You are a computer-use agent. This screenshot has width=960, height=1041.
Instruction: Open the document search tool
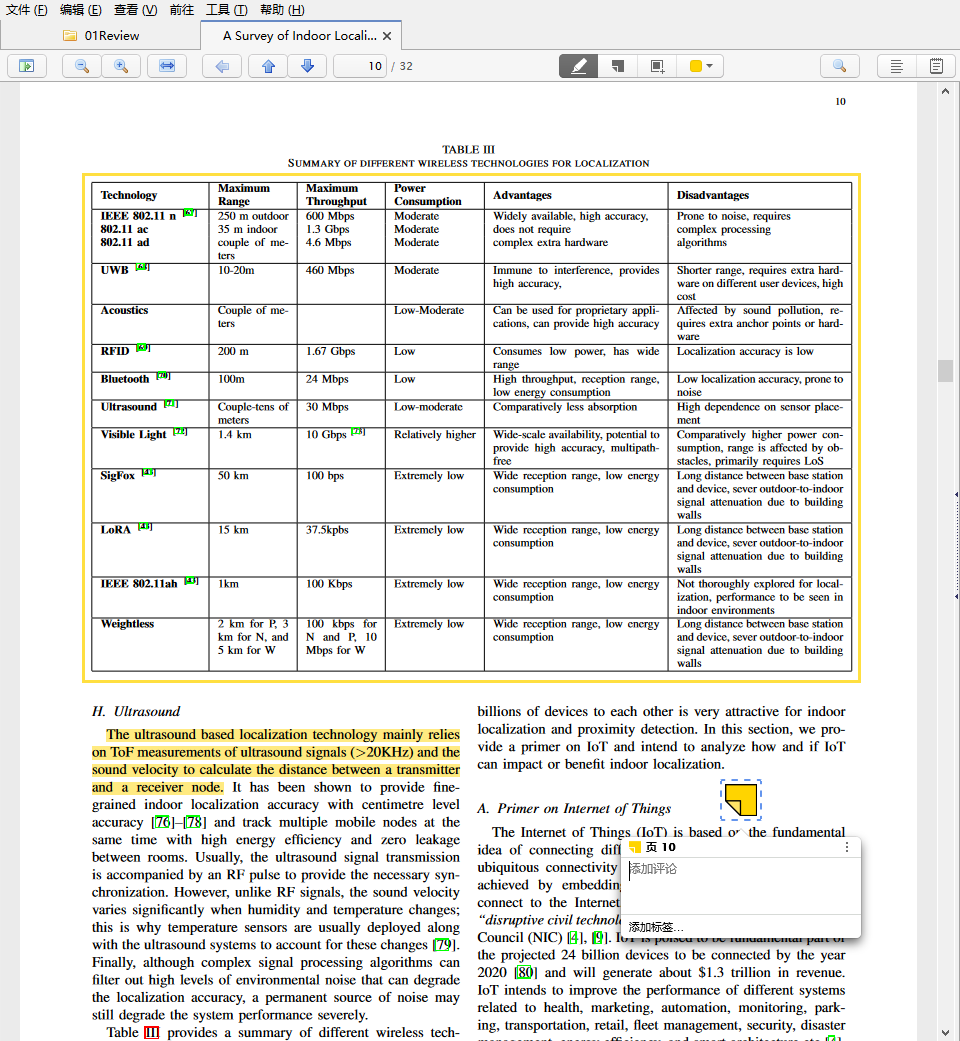click(x=840, y=66)
